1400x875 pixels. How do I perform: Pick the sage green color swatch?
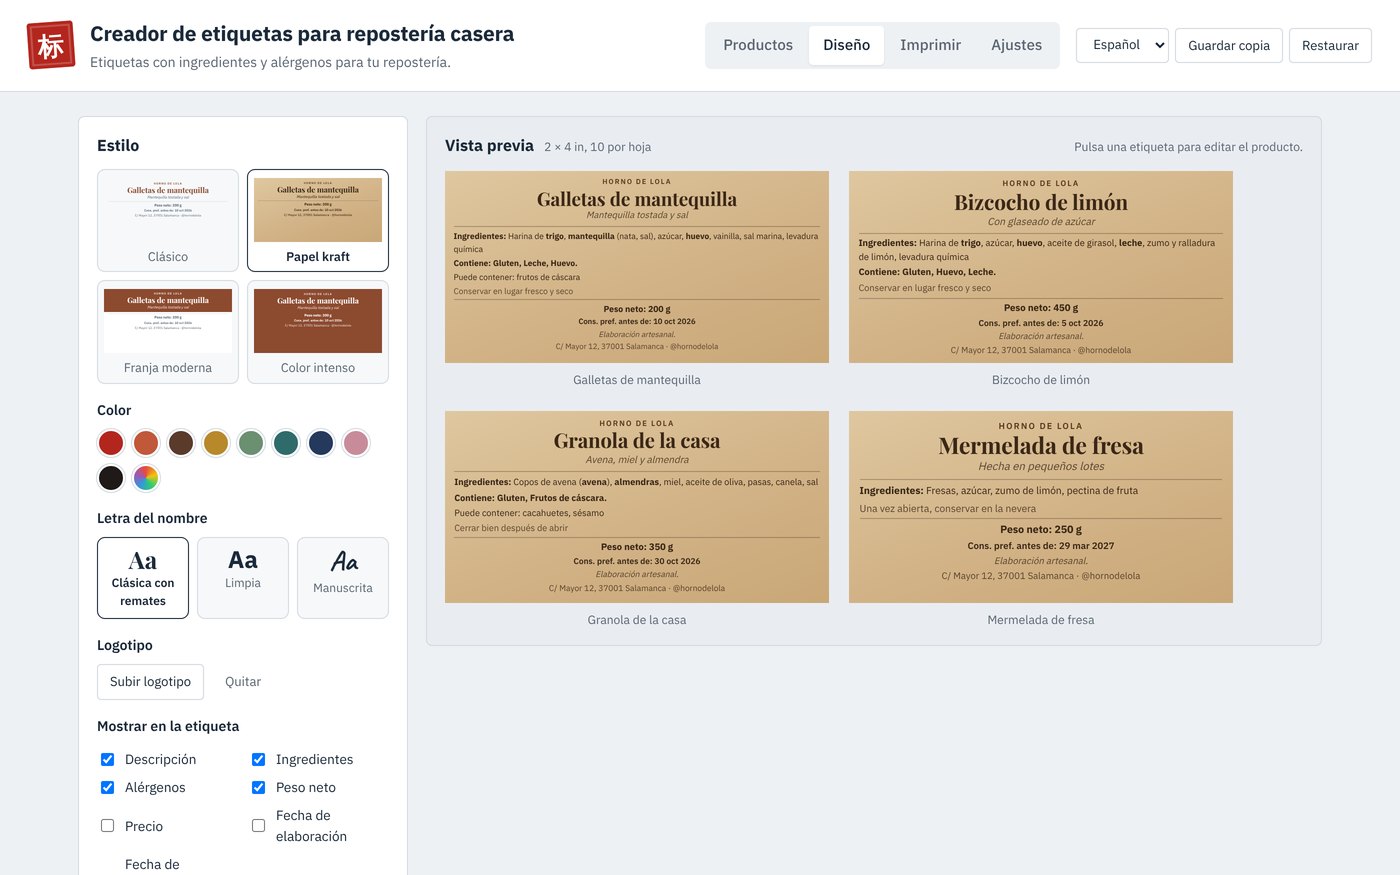tap(251, 443)
